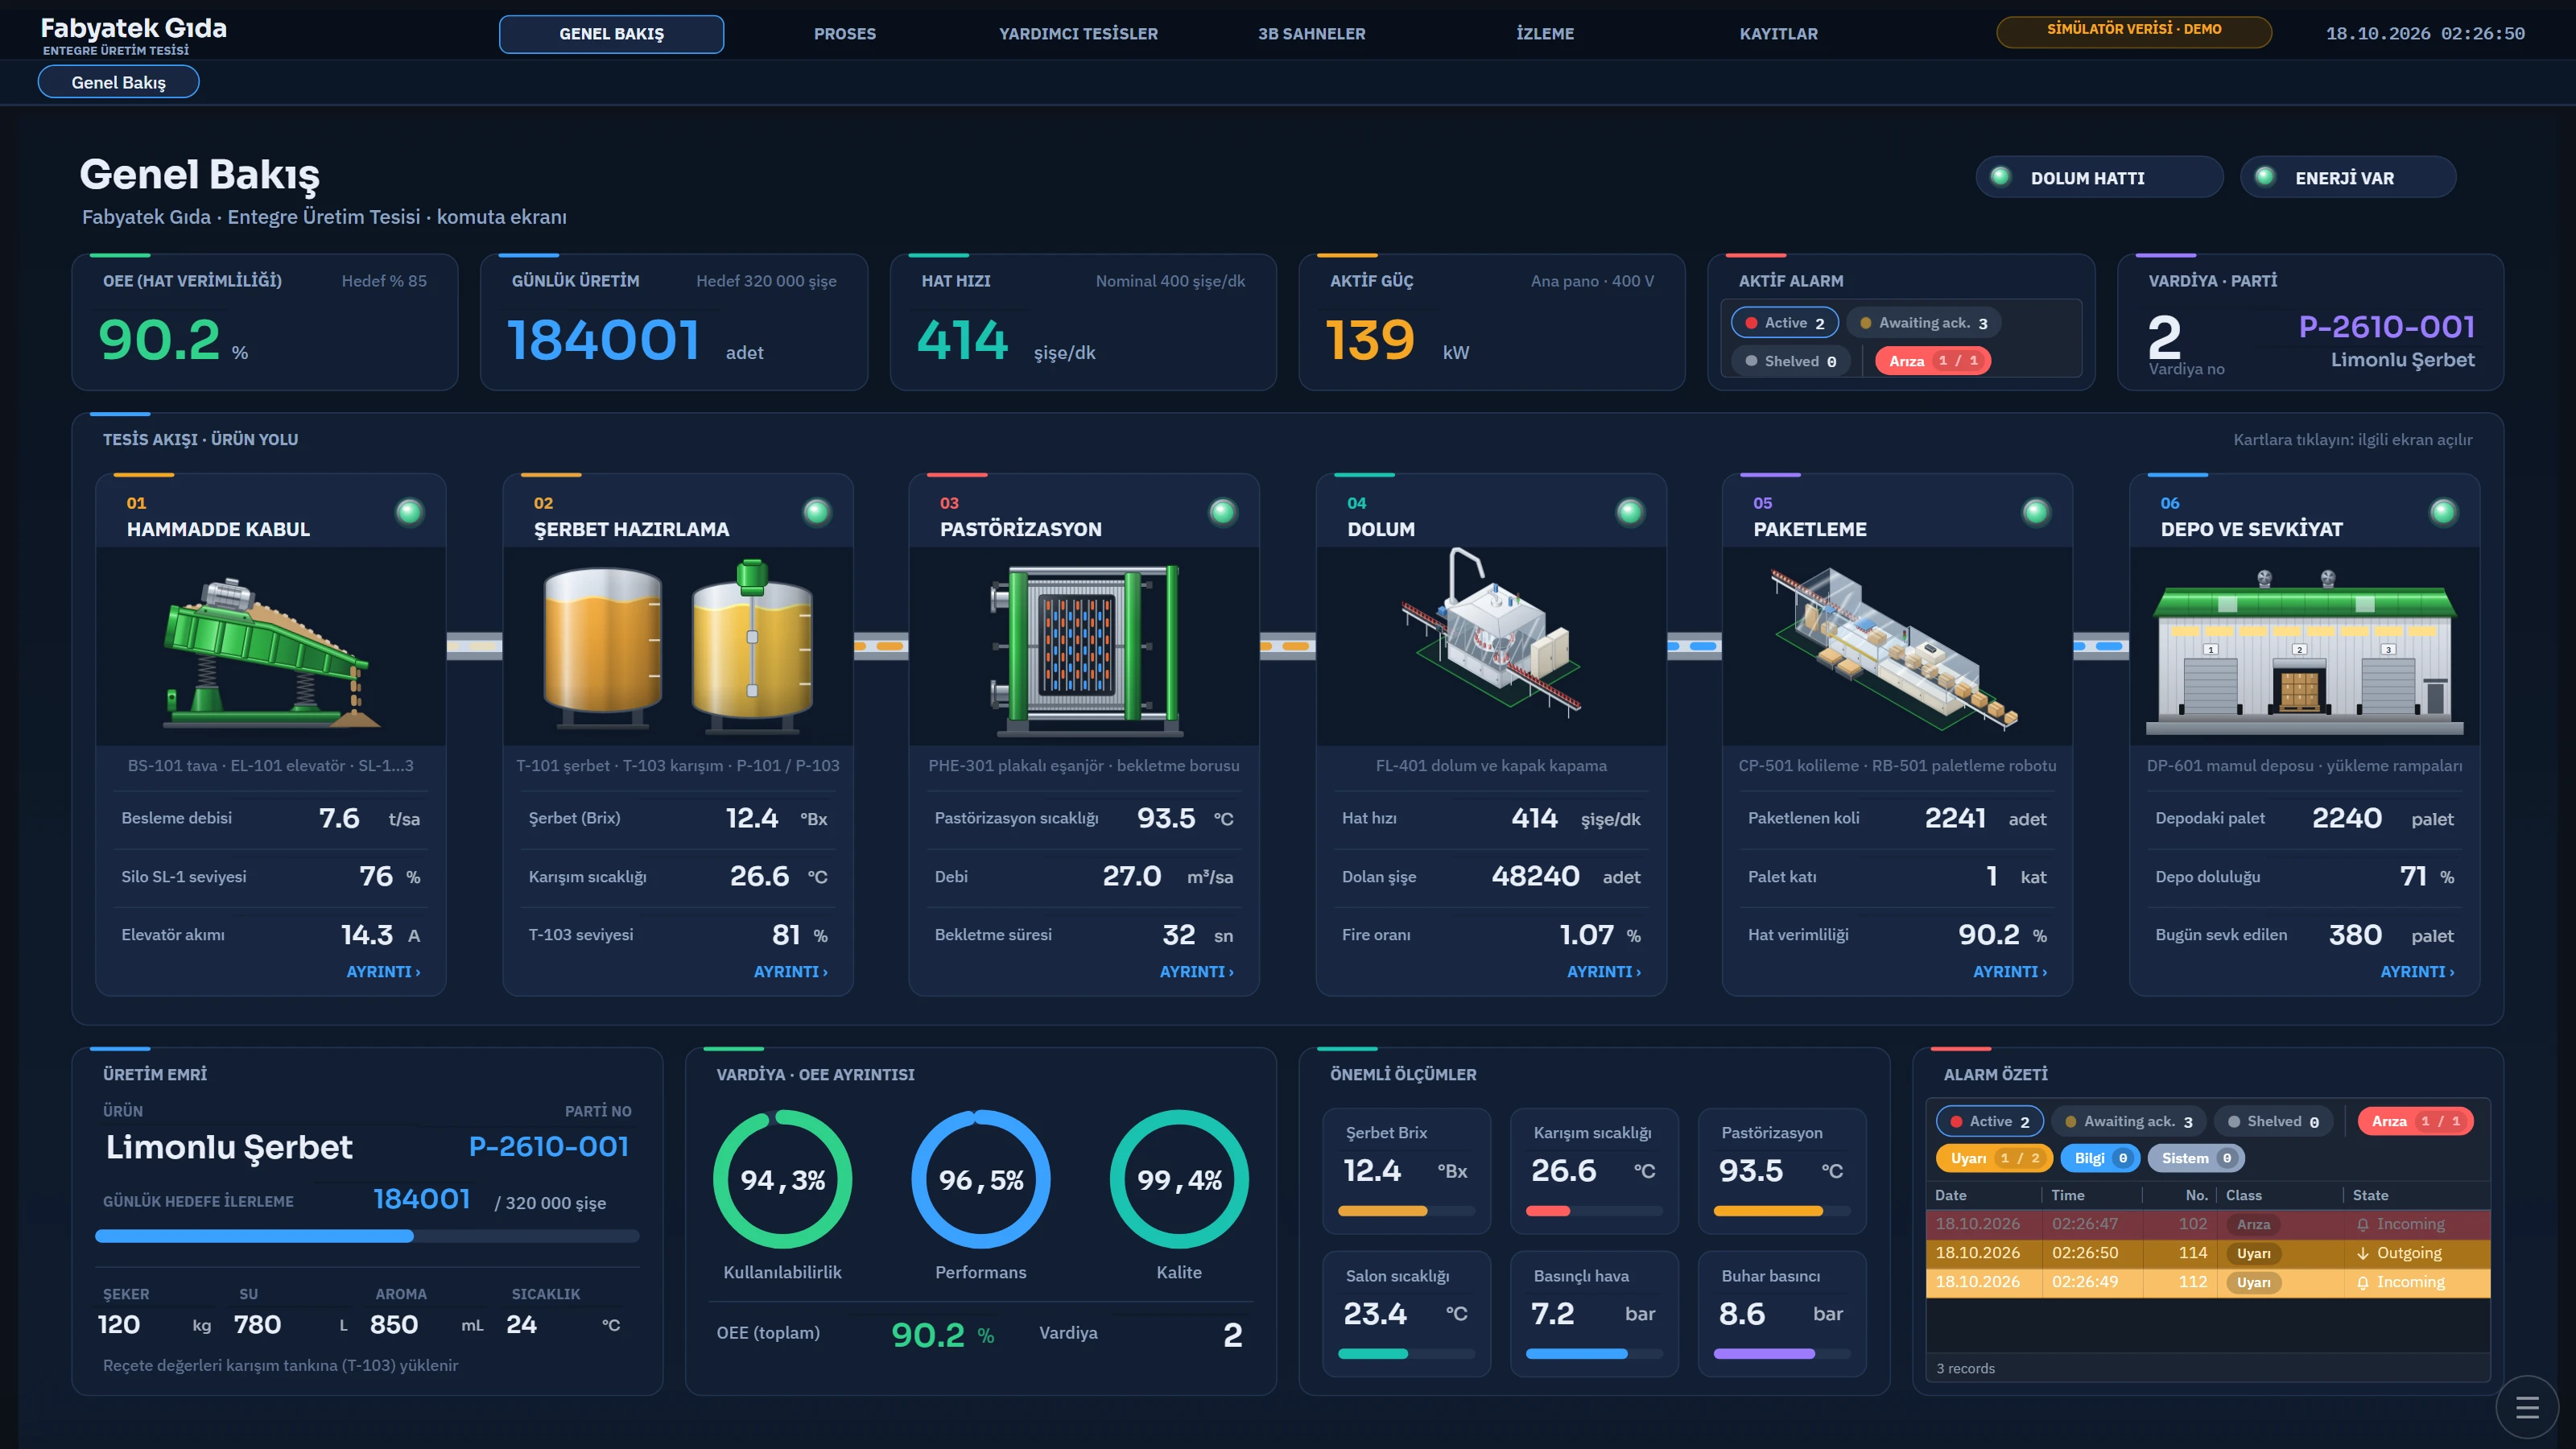Click the Genel Bakış breadcrumb button

click(x=118, y=82)
